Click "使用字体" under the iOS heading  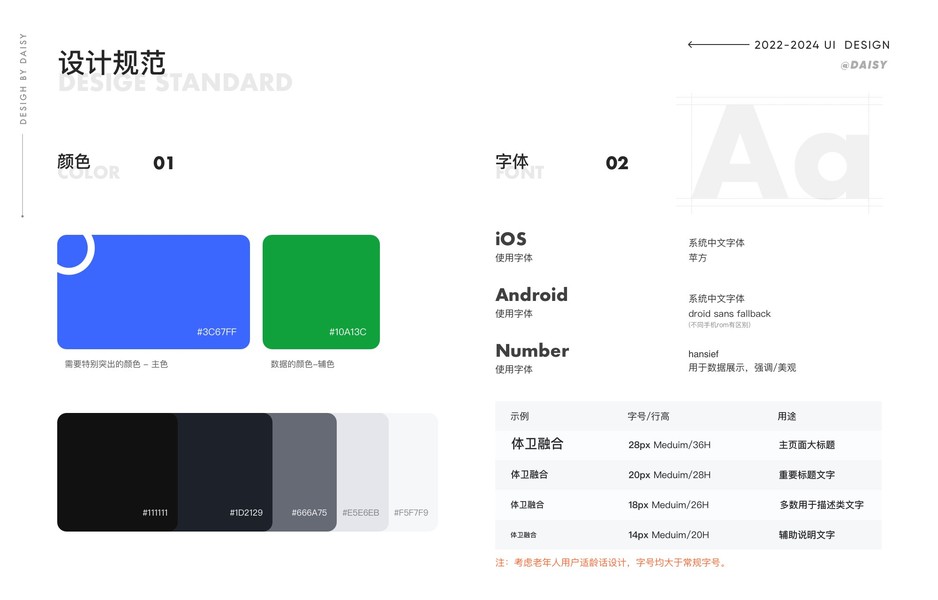[514, 258]
